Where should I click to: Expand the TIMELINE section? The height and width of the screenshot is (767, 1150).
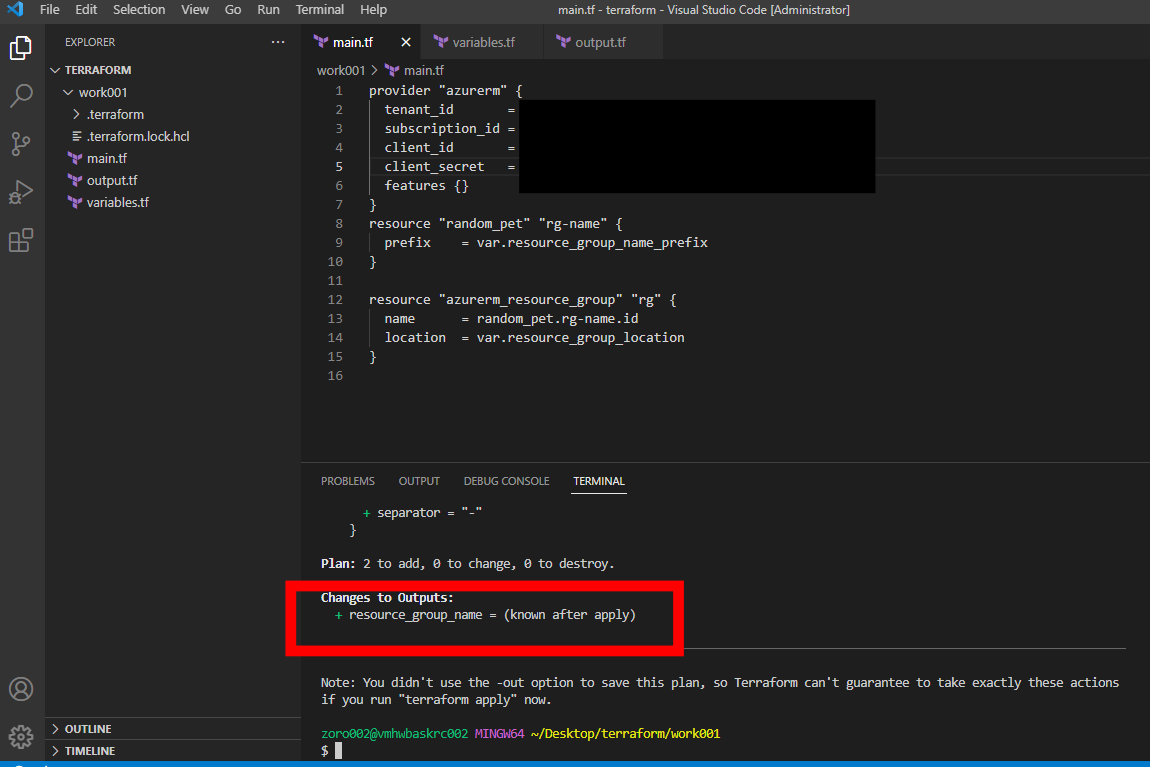[x=55, y=751]
